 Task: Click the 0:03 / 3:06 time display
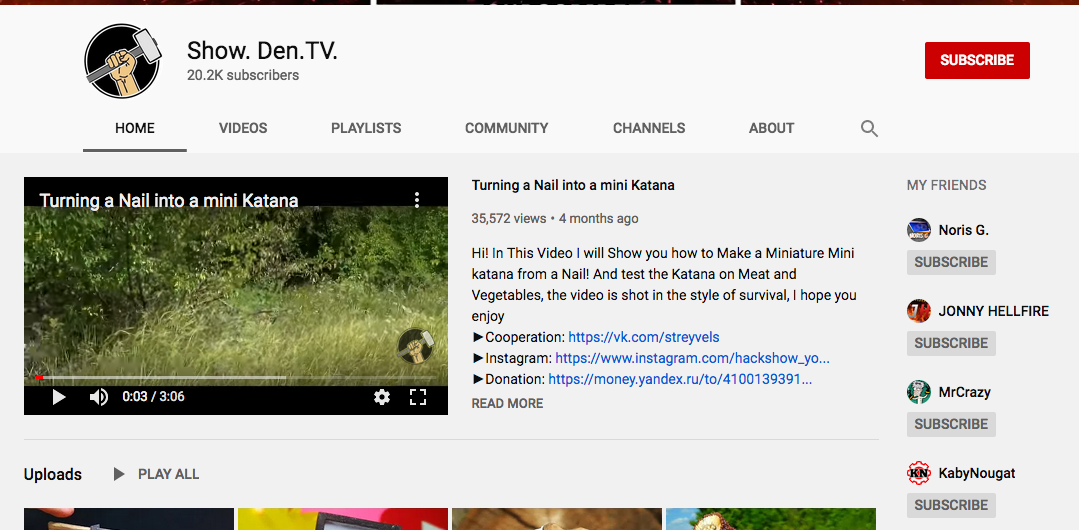coord(153,397)
